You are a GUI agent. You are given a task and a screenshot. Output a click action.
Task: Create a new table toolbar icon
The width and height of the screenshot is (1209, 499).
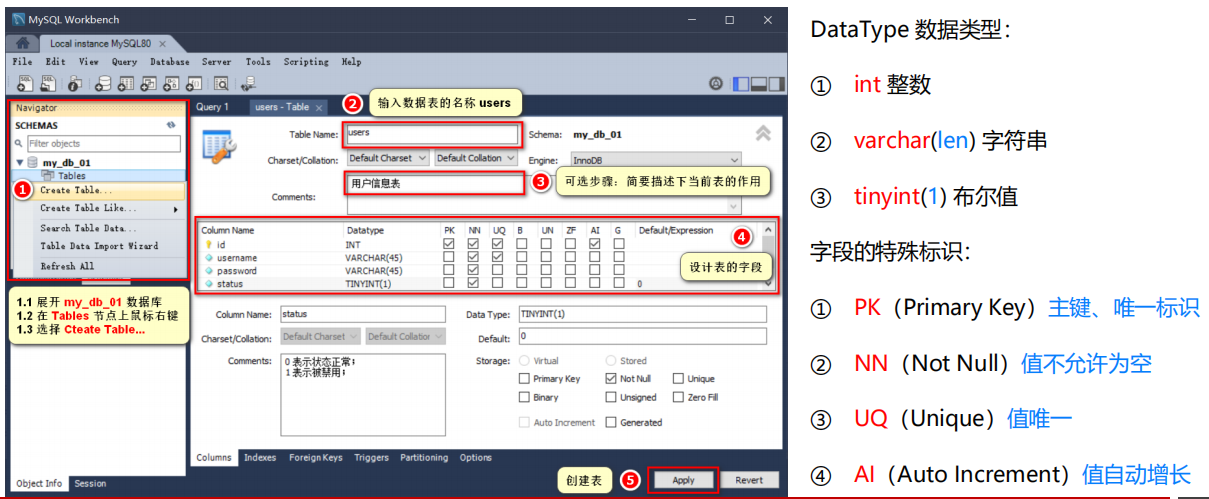125,84
